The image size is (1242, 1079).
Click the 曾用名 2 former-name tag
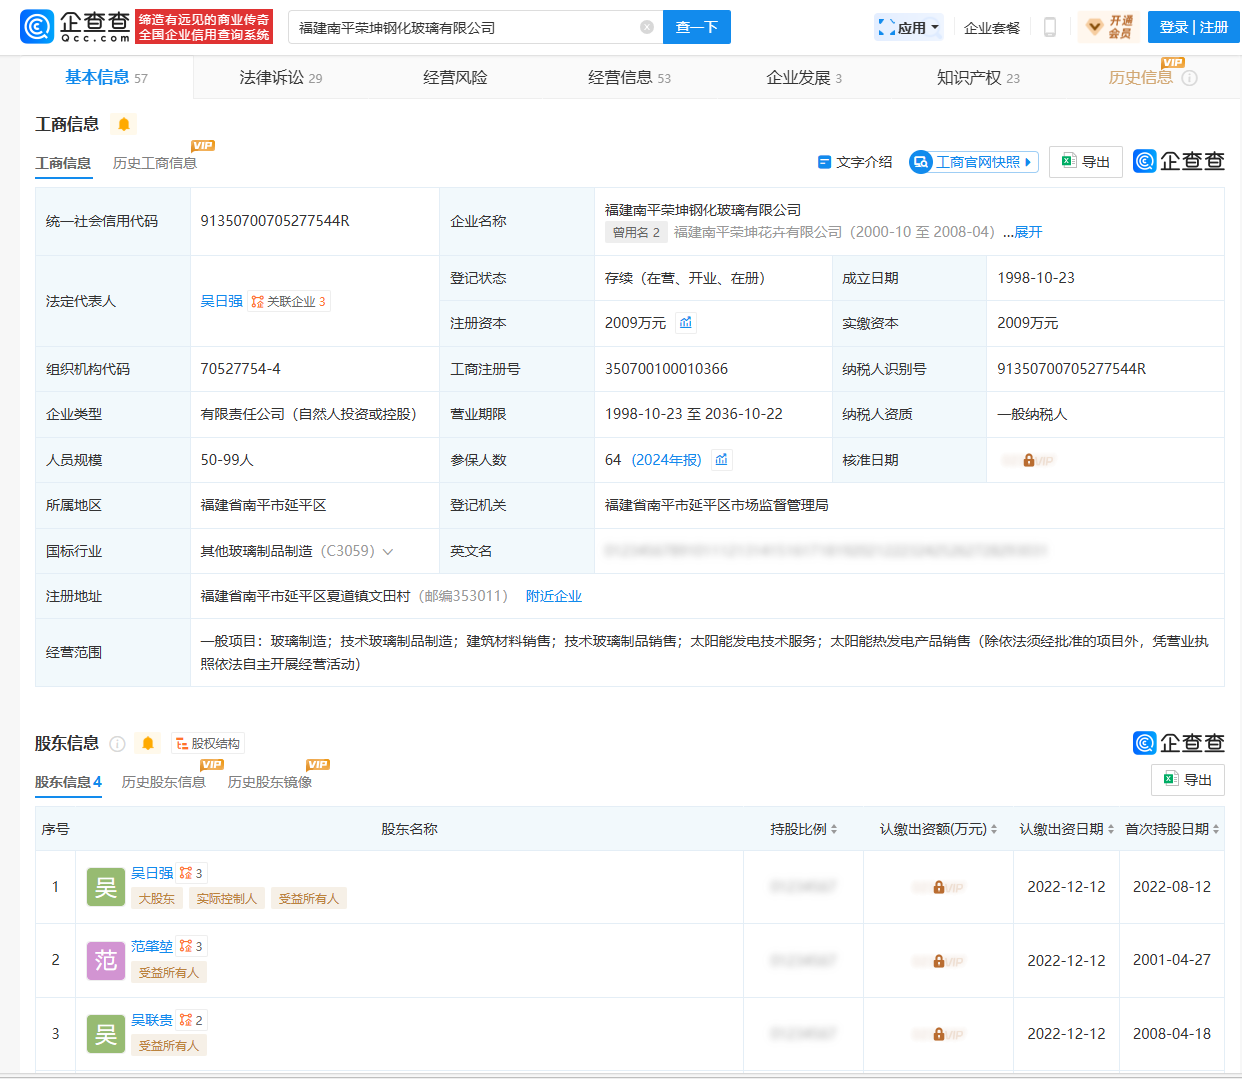pyautogui.click(x=636, y=232)
